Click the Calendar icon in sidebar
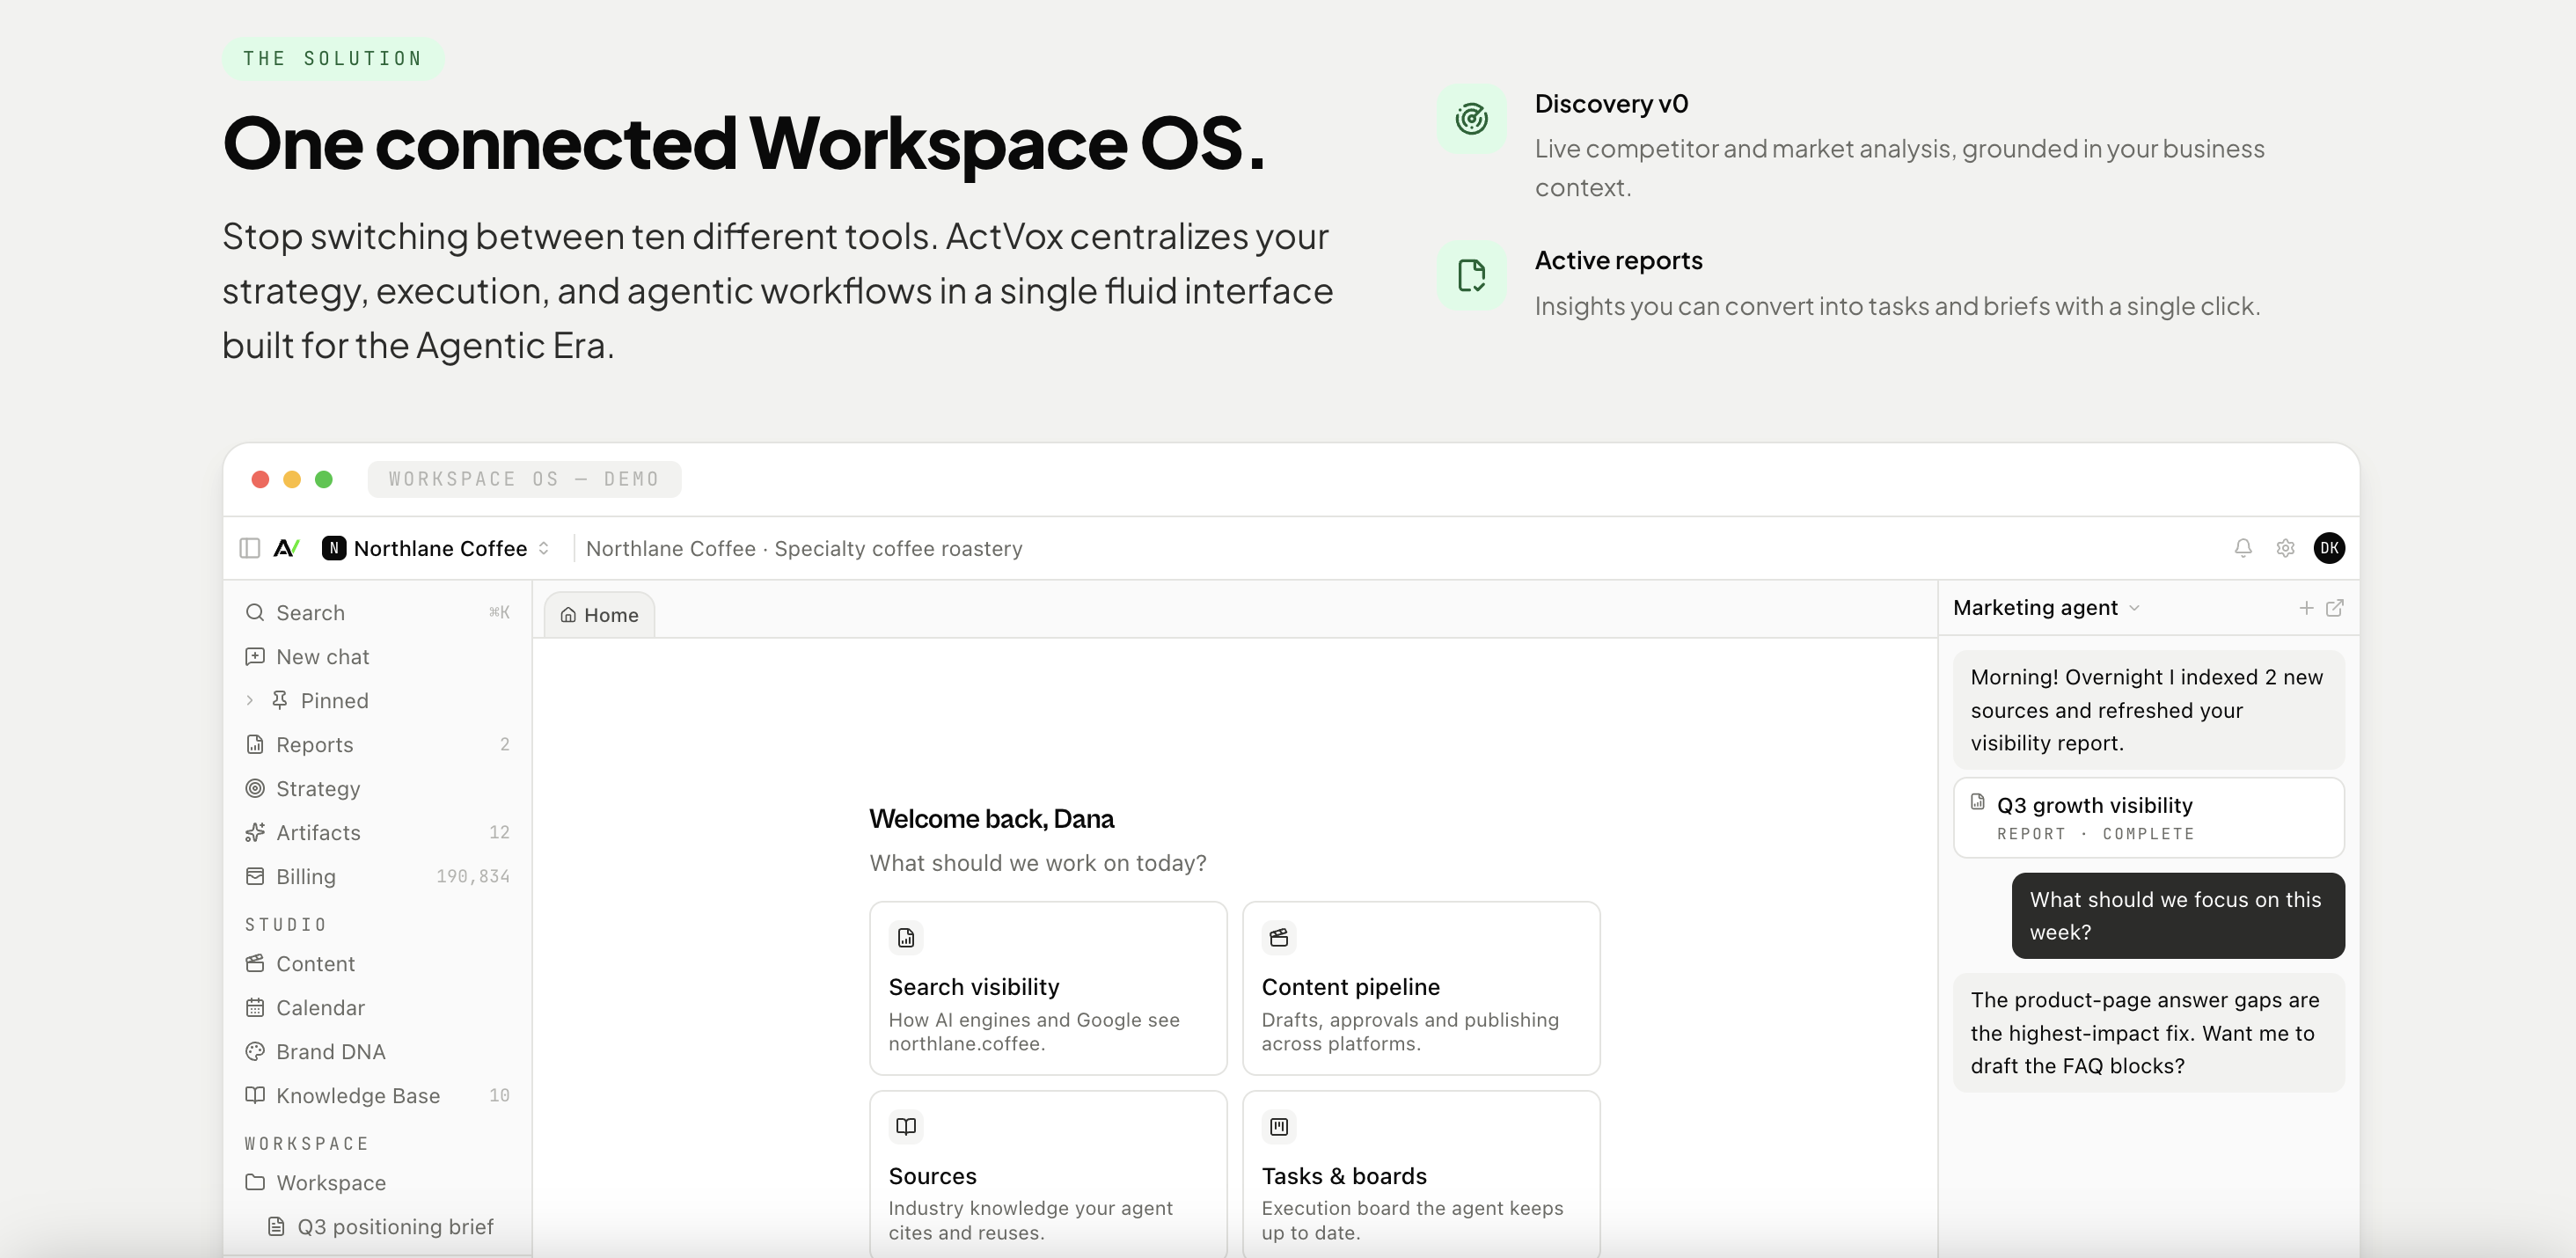 (x=255, y=1007)
